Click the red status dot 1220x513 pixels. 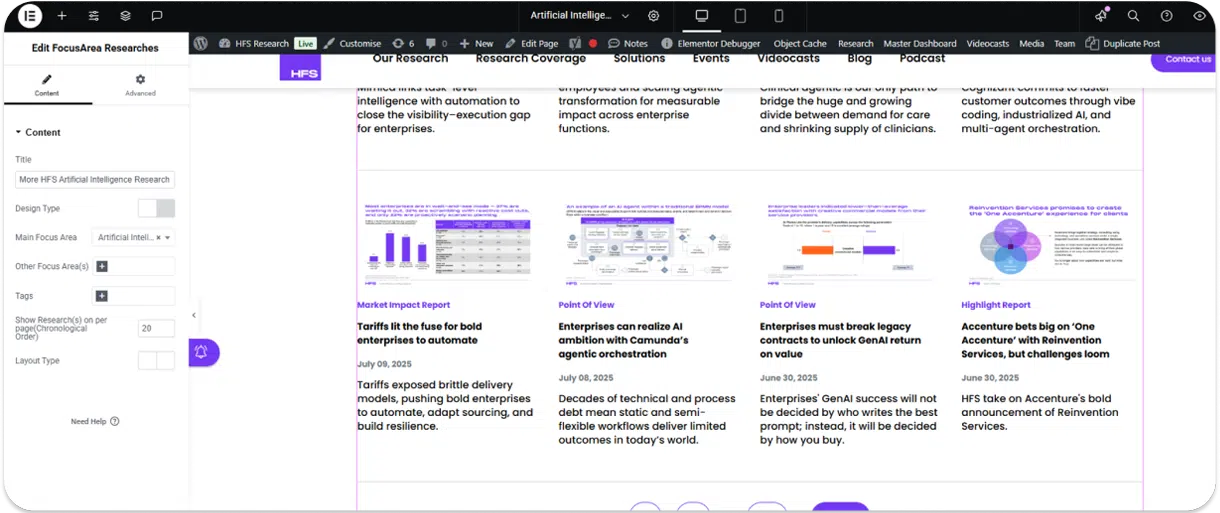[593, 43]
